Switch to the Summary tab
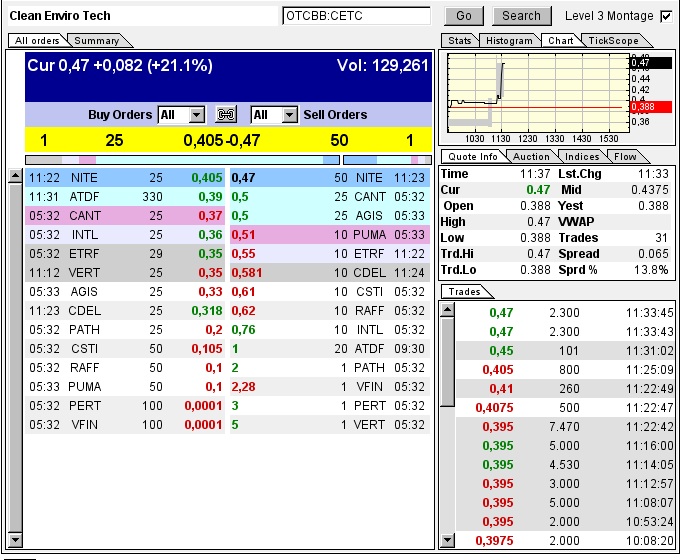Screen dimensions: 682x560 click(97, 40)
